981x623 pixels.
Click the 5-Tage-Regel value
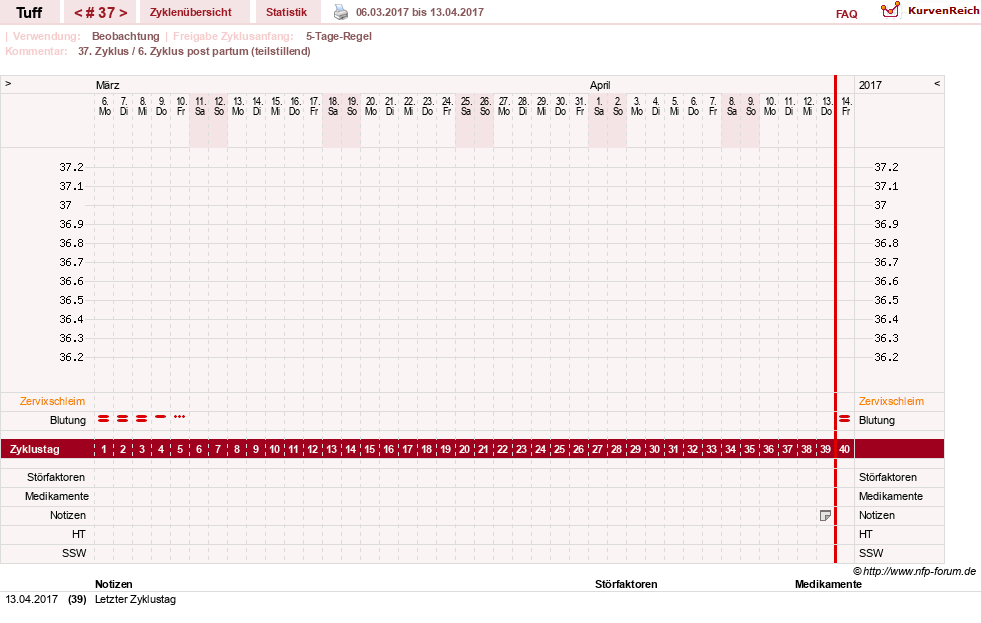(338, 36)
